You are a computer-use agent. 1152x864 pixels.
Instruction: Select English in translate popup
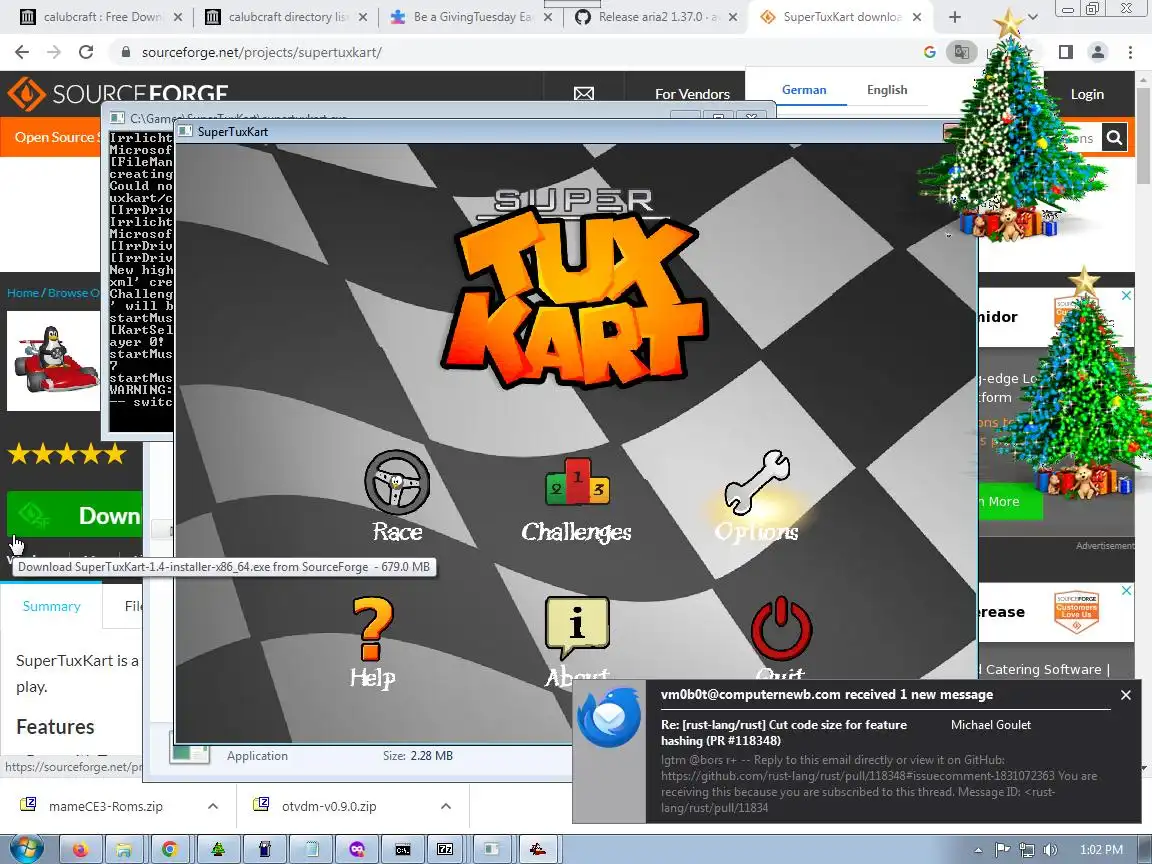887,90
